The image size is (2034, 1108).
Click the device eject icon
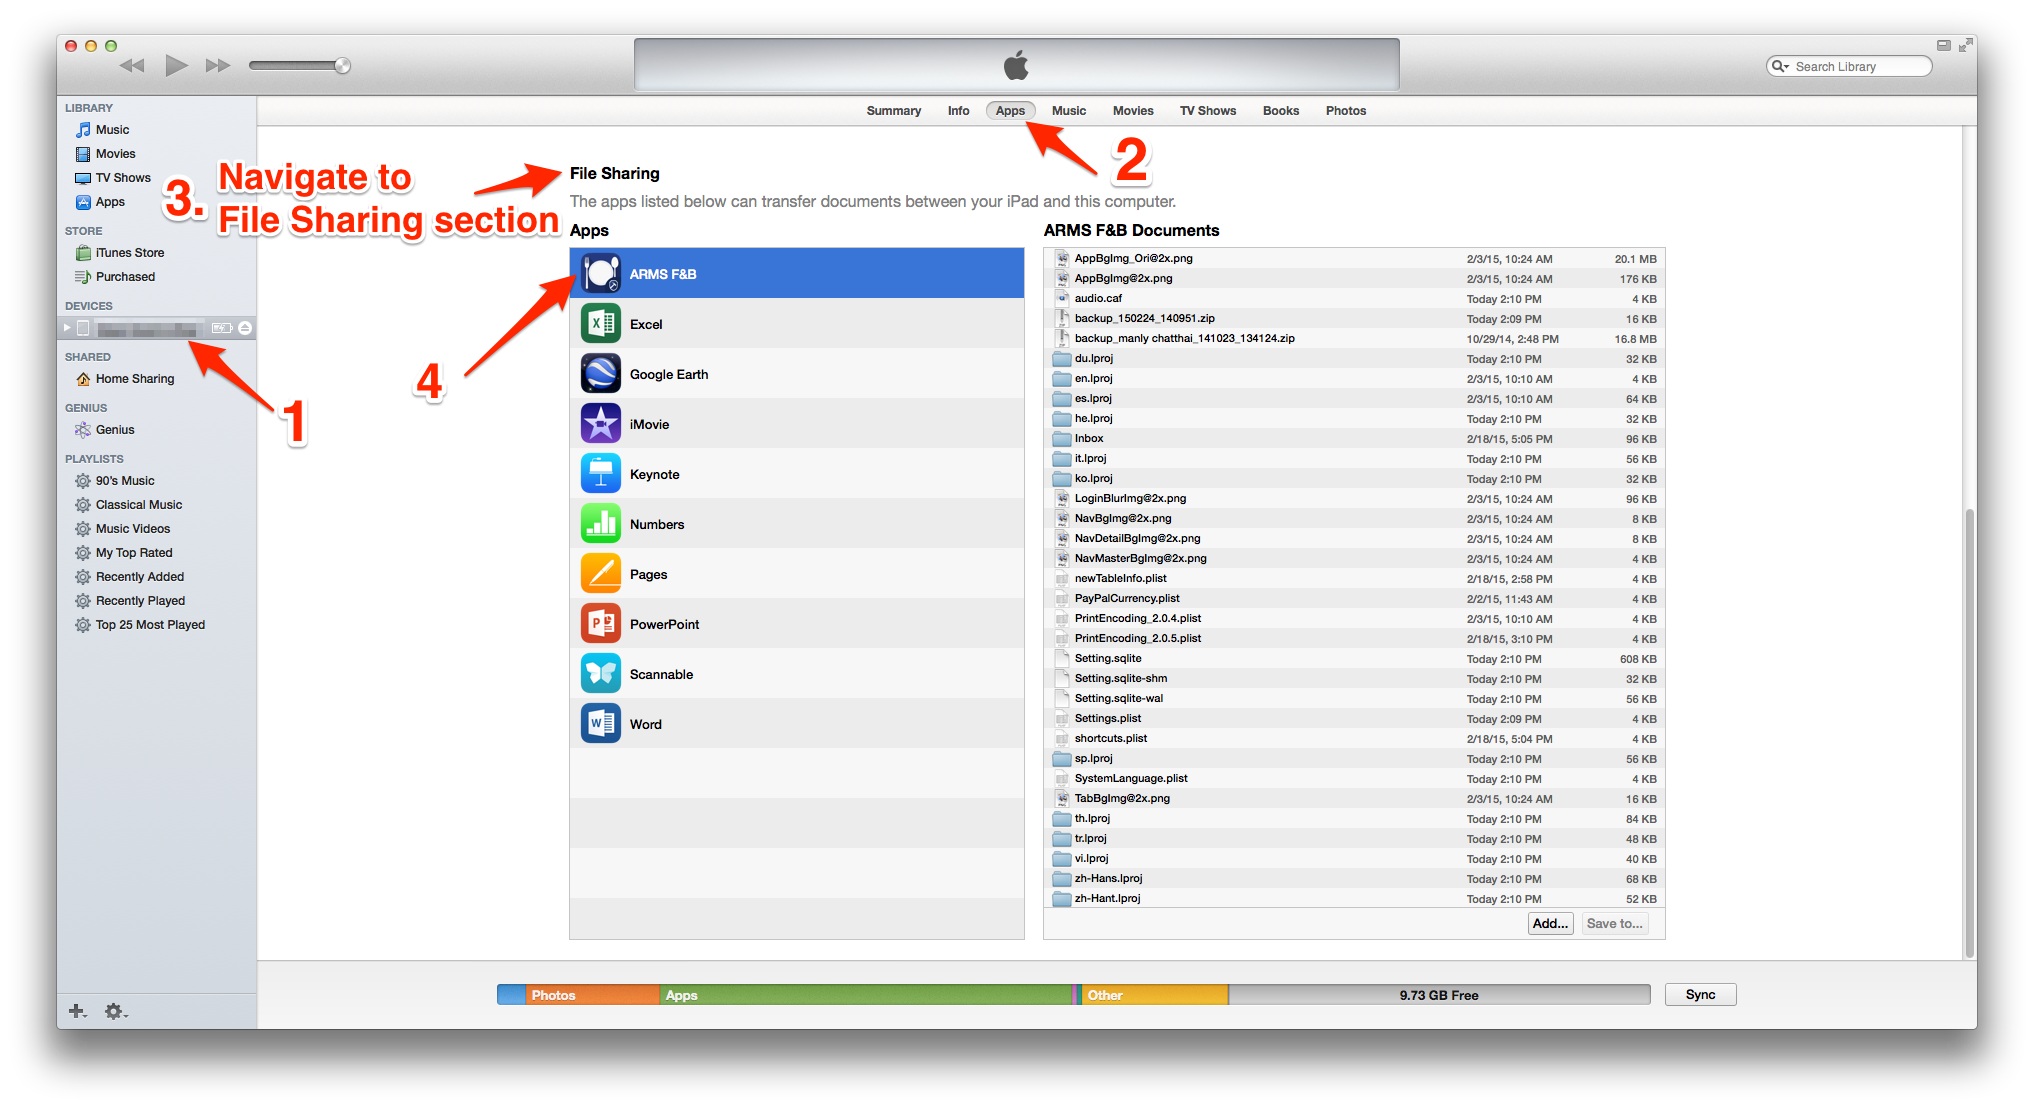tap(245, 328)
